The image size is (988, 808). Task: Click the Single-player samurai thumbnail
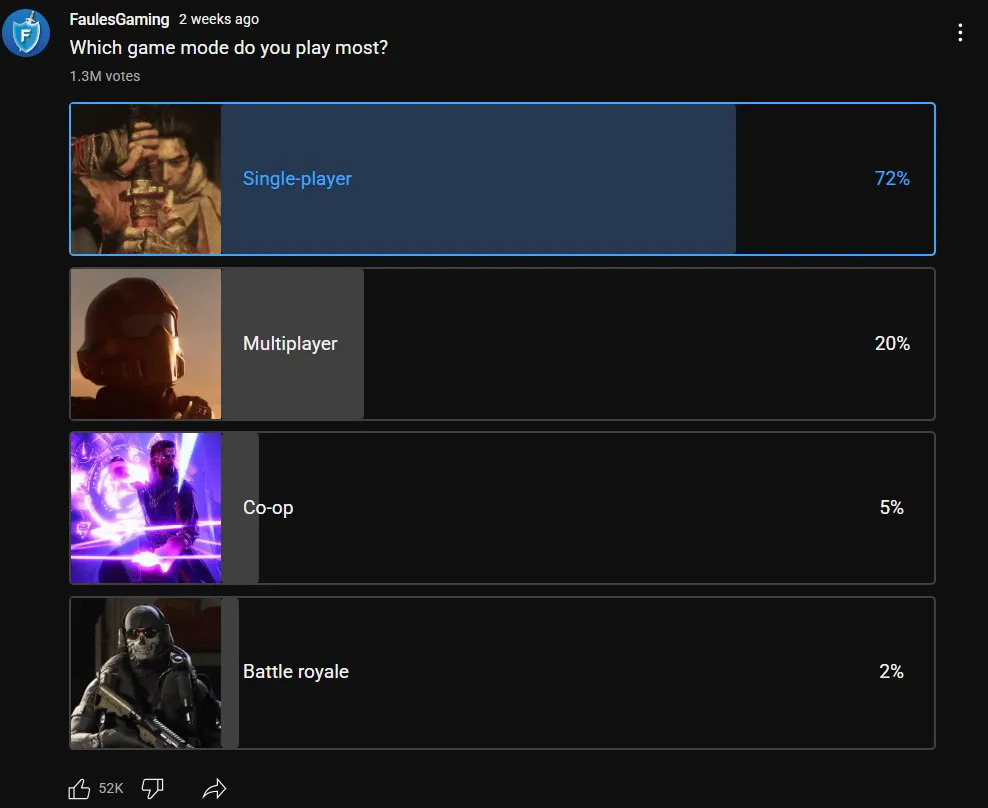(146, 179)
